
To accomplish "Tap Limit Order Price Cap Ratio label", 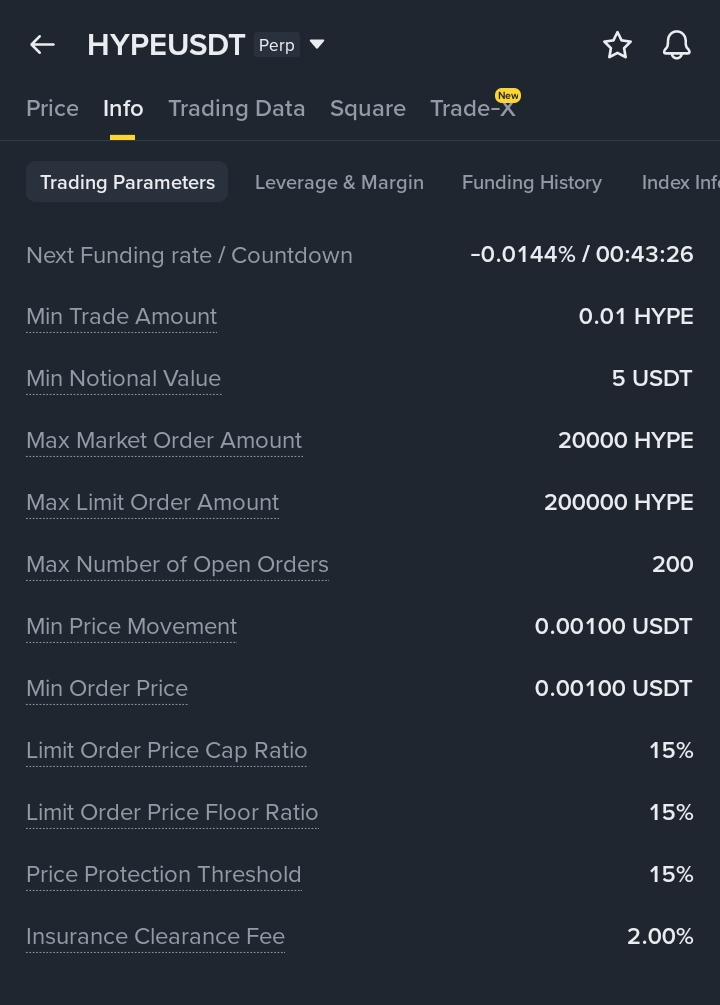I will pyautogui.click(x=166, y=751).
